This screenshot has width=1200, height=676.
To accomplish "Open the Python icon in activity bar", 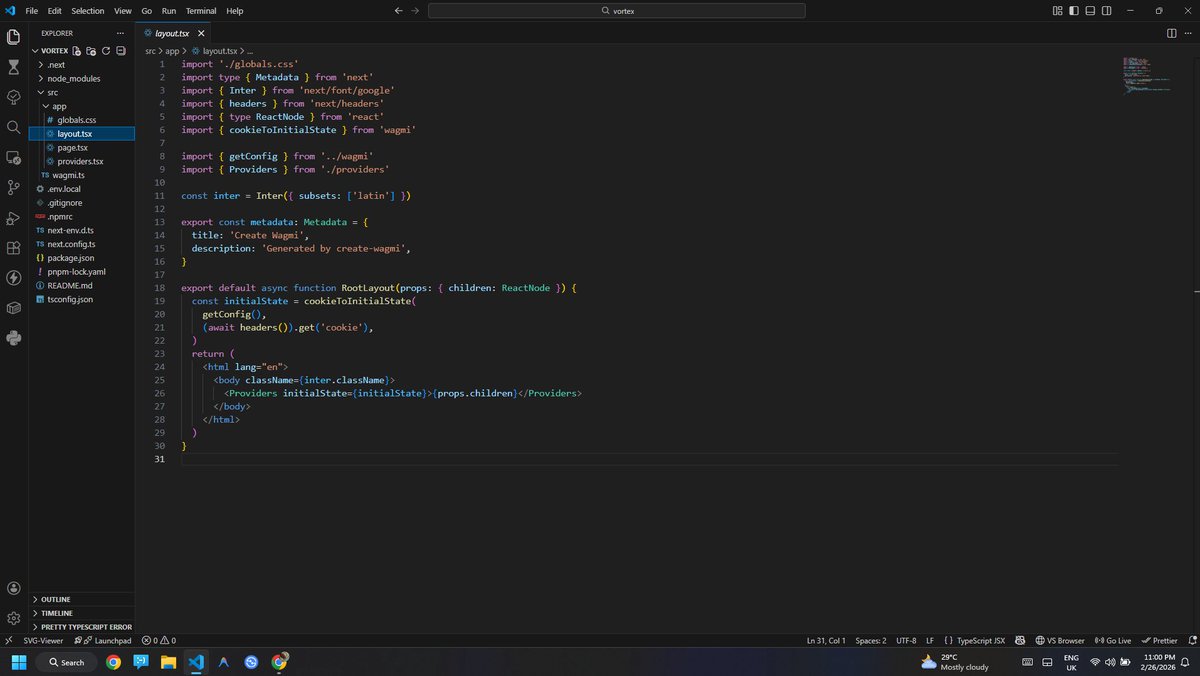I will (14, 337).
